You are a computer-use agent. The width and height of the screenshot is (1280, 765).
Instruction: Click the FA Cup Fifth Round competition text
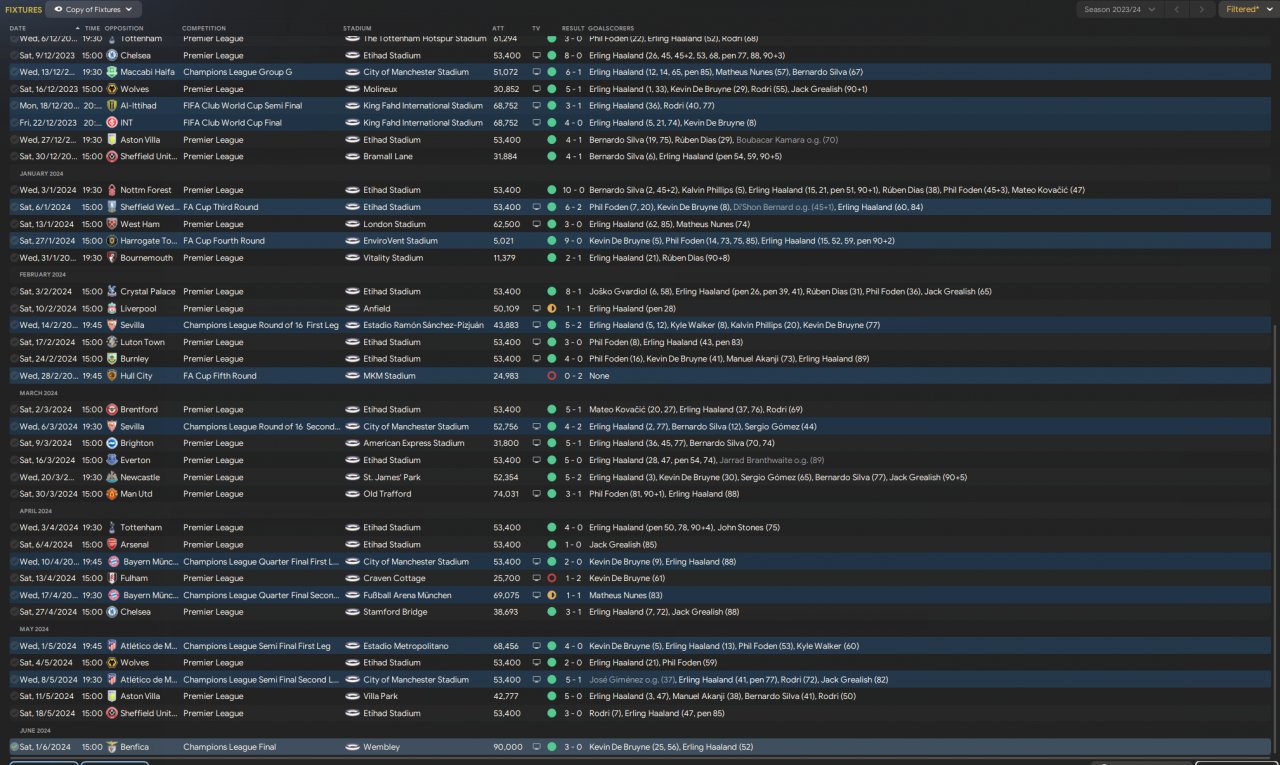(220, 376)
